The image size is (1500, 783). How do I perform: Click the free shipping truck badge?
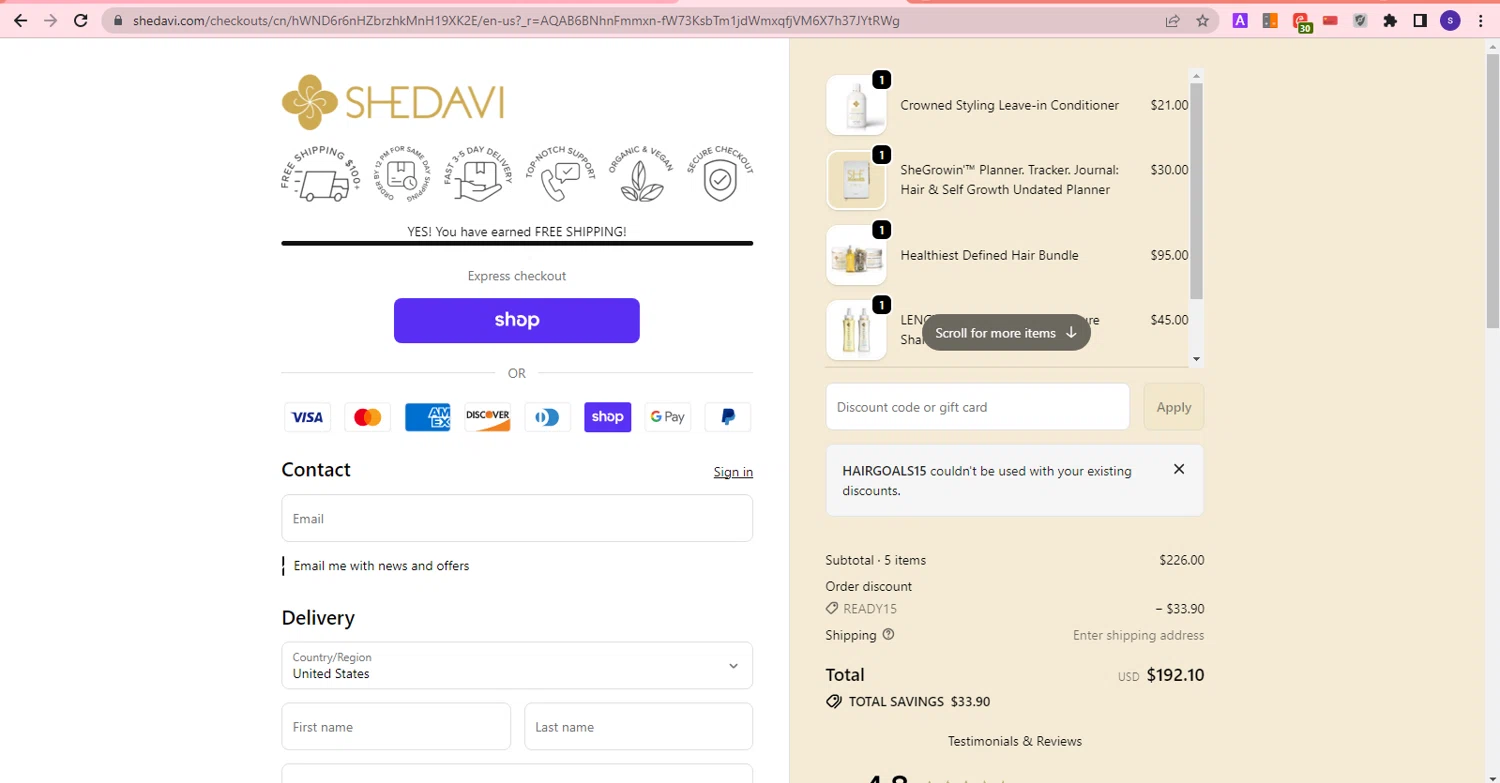pyautogui.click(x=320, y=175)
